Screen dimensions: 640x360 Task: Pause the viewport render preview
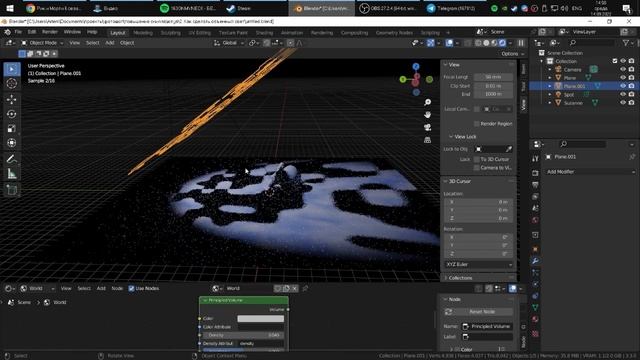[521, 43]
